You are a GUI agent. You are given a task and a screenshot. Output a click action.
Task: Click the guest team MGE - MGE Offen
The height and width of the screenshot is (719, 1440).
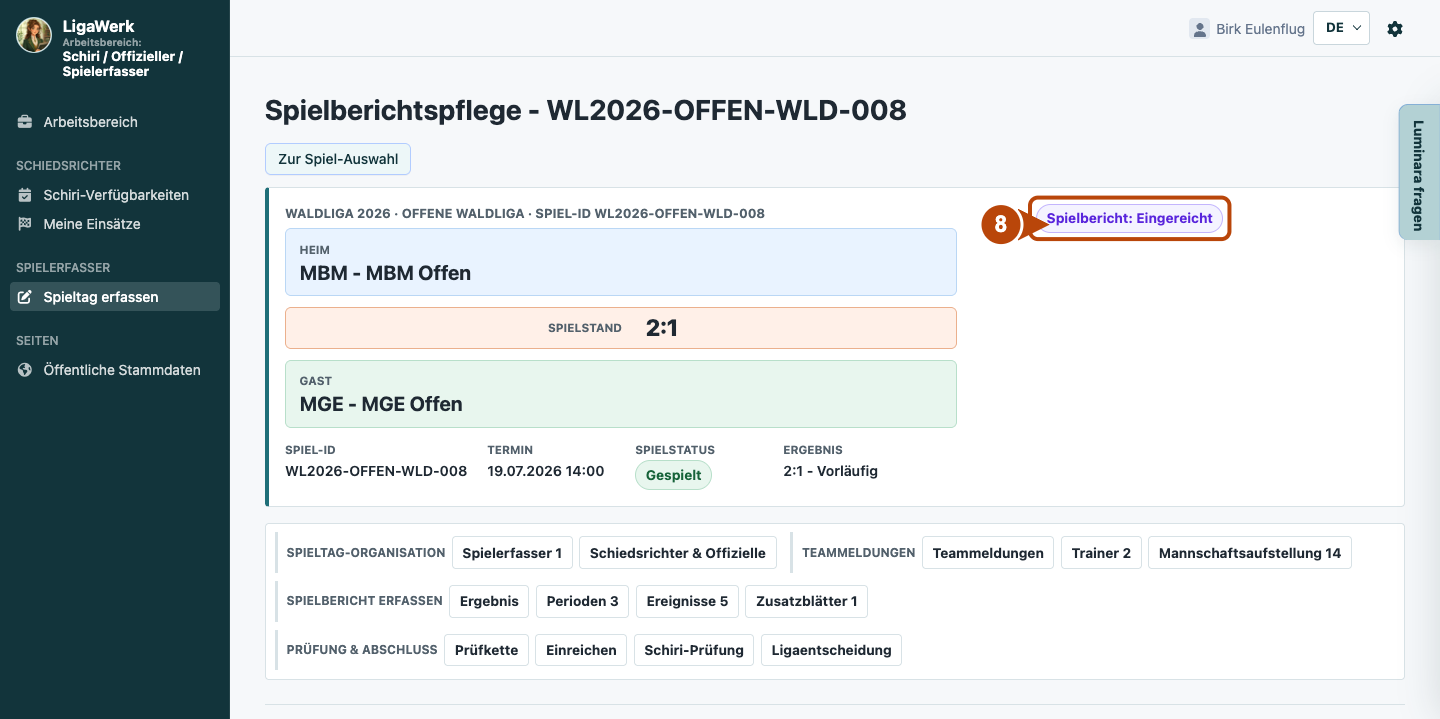(x=621, y=394)
